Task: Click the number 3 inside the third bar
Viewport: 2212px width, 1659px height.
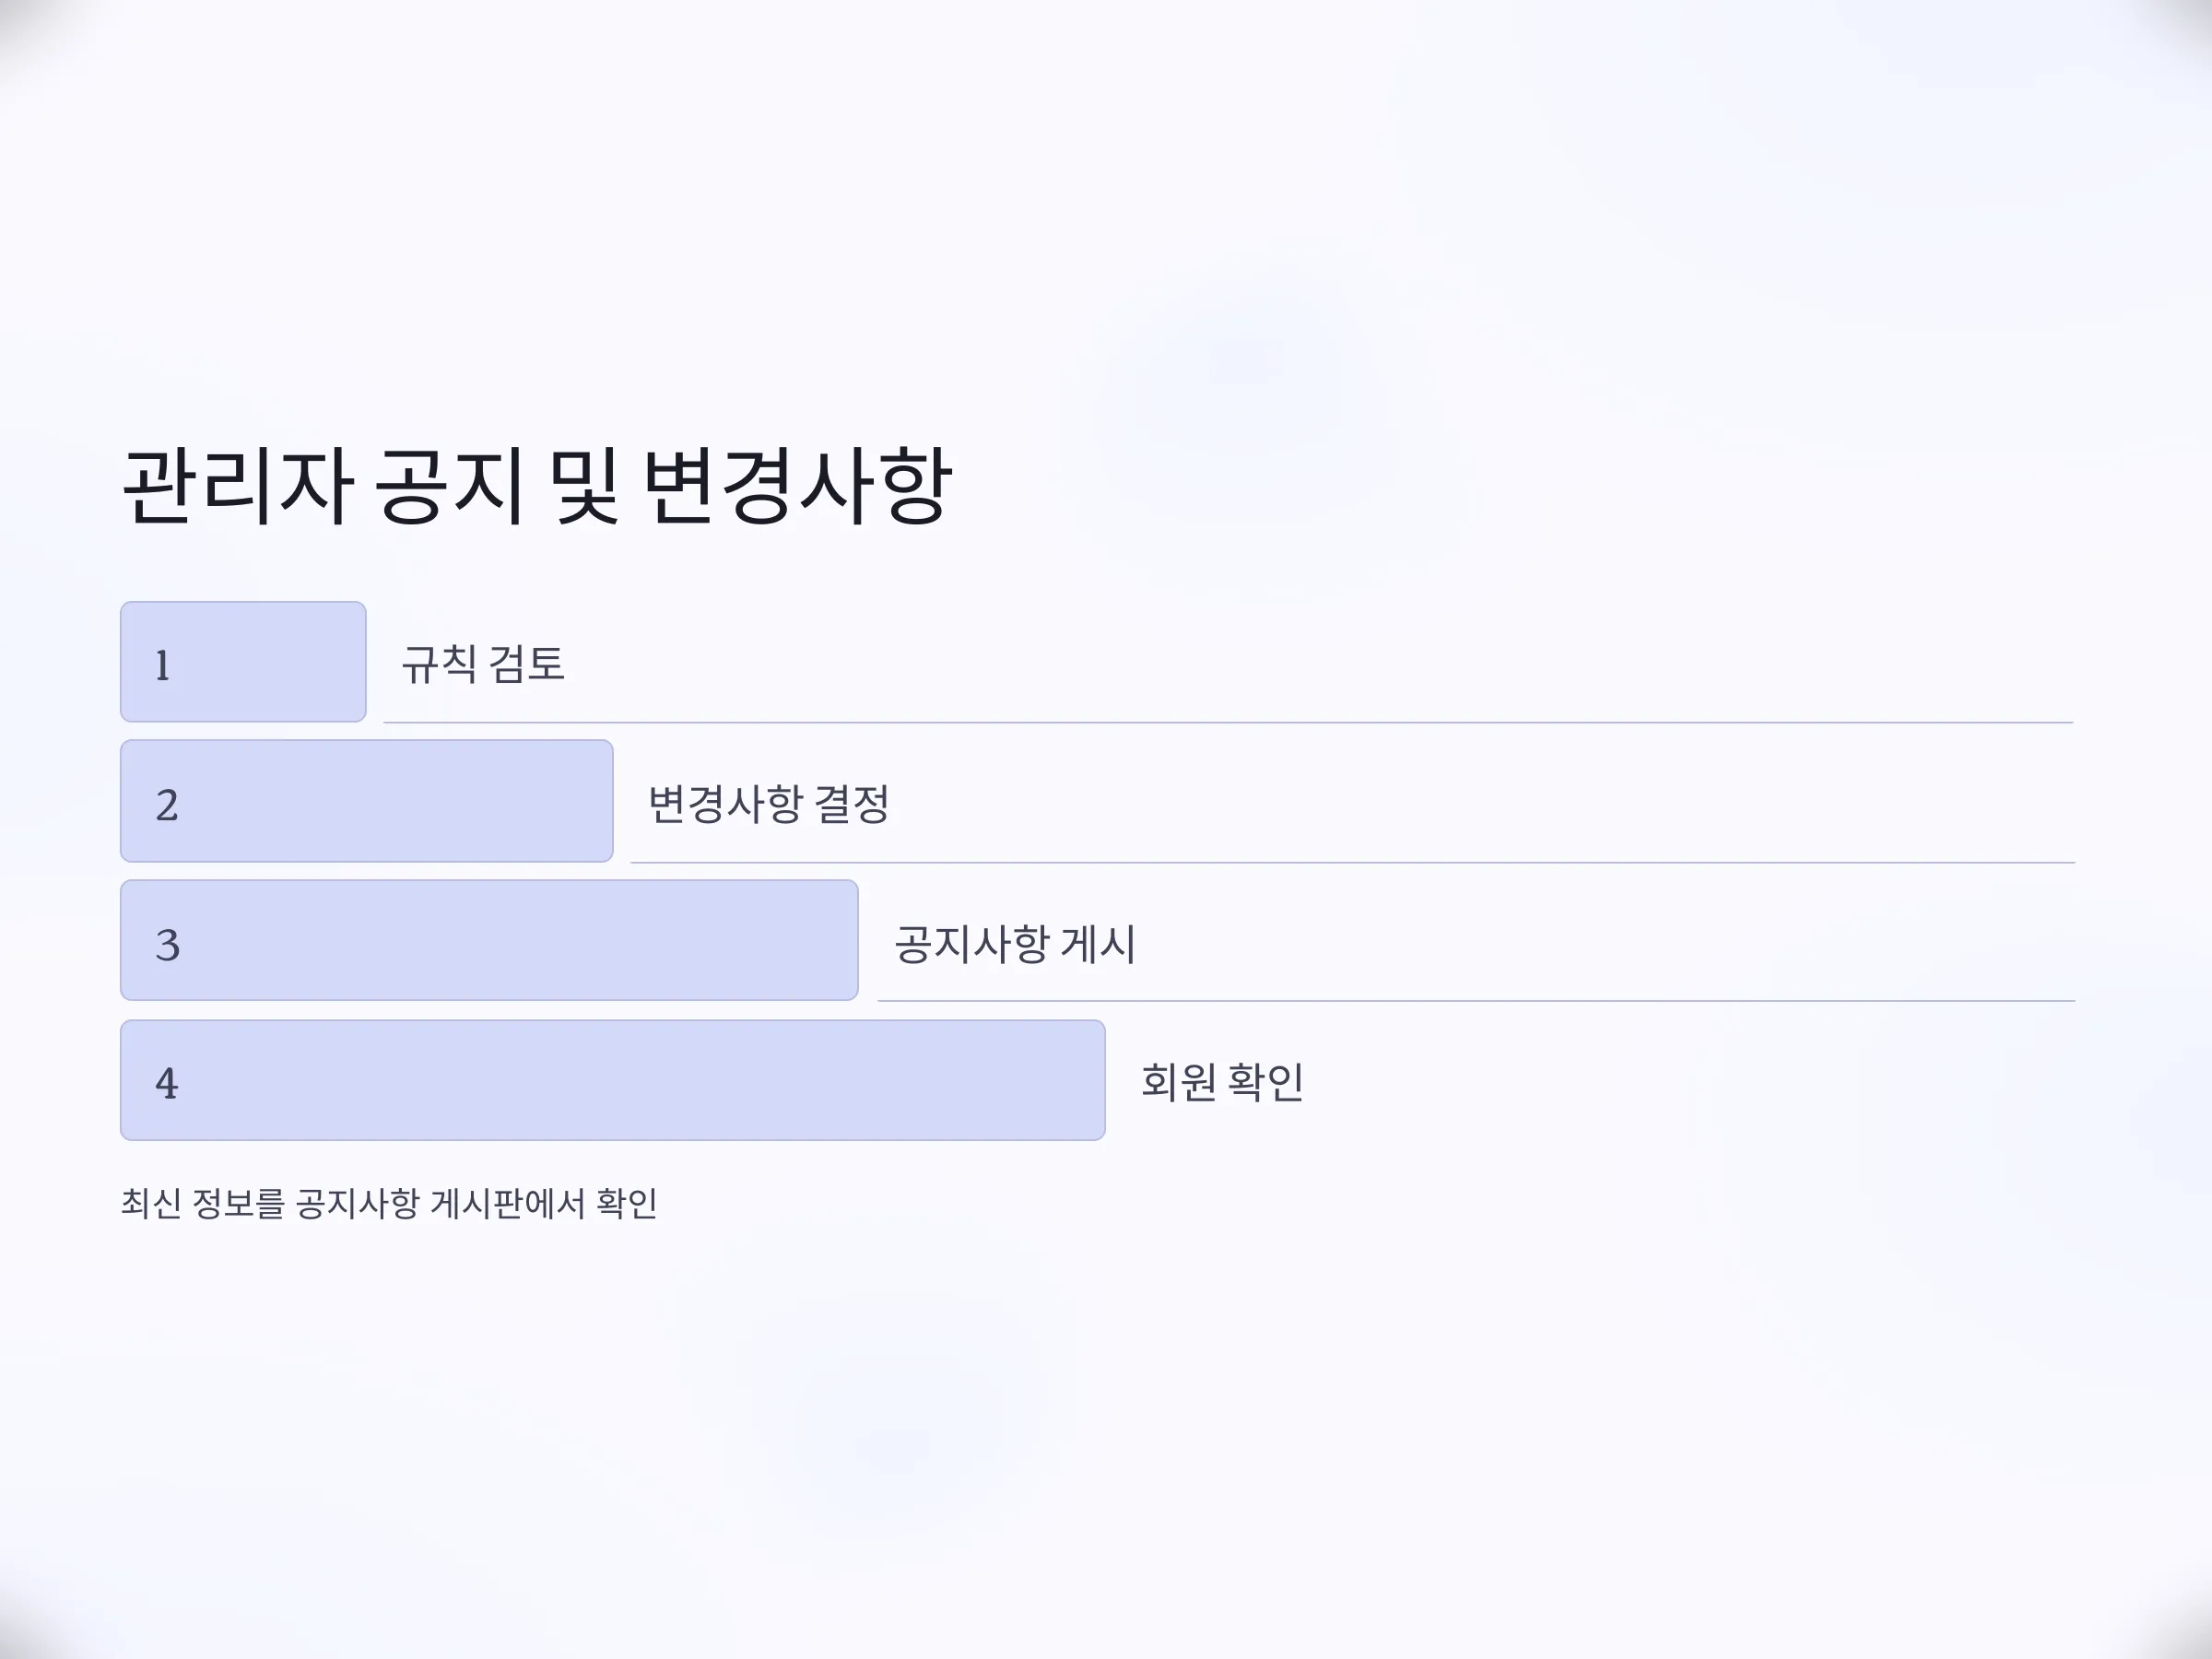Action: (x=167, y=945)
